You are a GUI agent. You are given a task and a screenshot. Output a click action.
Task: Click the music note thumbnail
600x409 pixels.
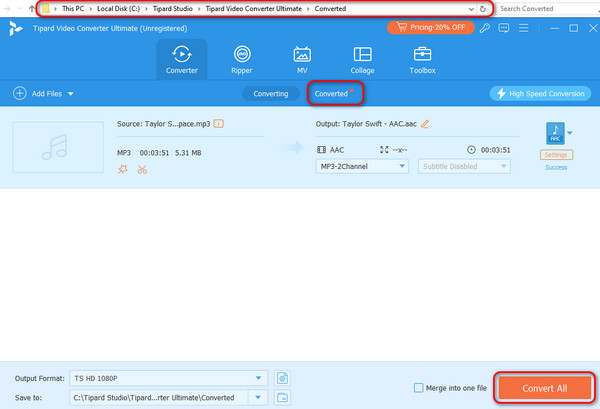pyautogui.click(x=58, y=147)
